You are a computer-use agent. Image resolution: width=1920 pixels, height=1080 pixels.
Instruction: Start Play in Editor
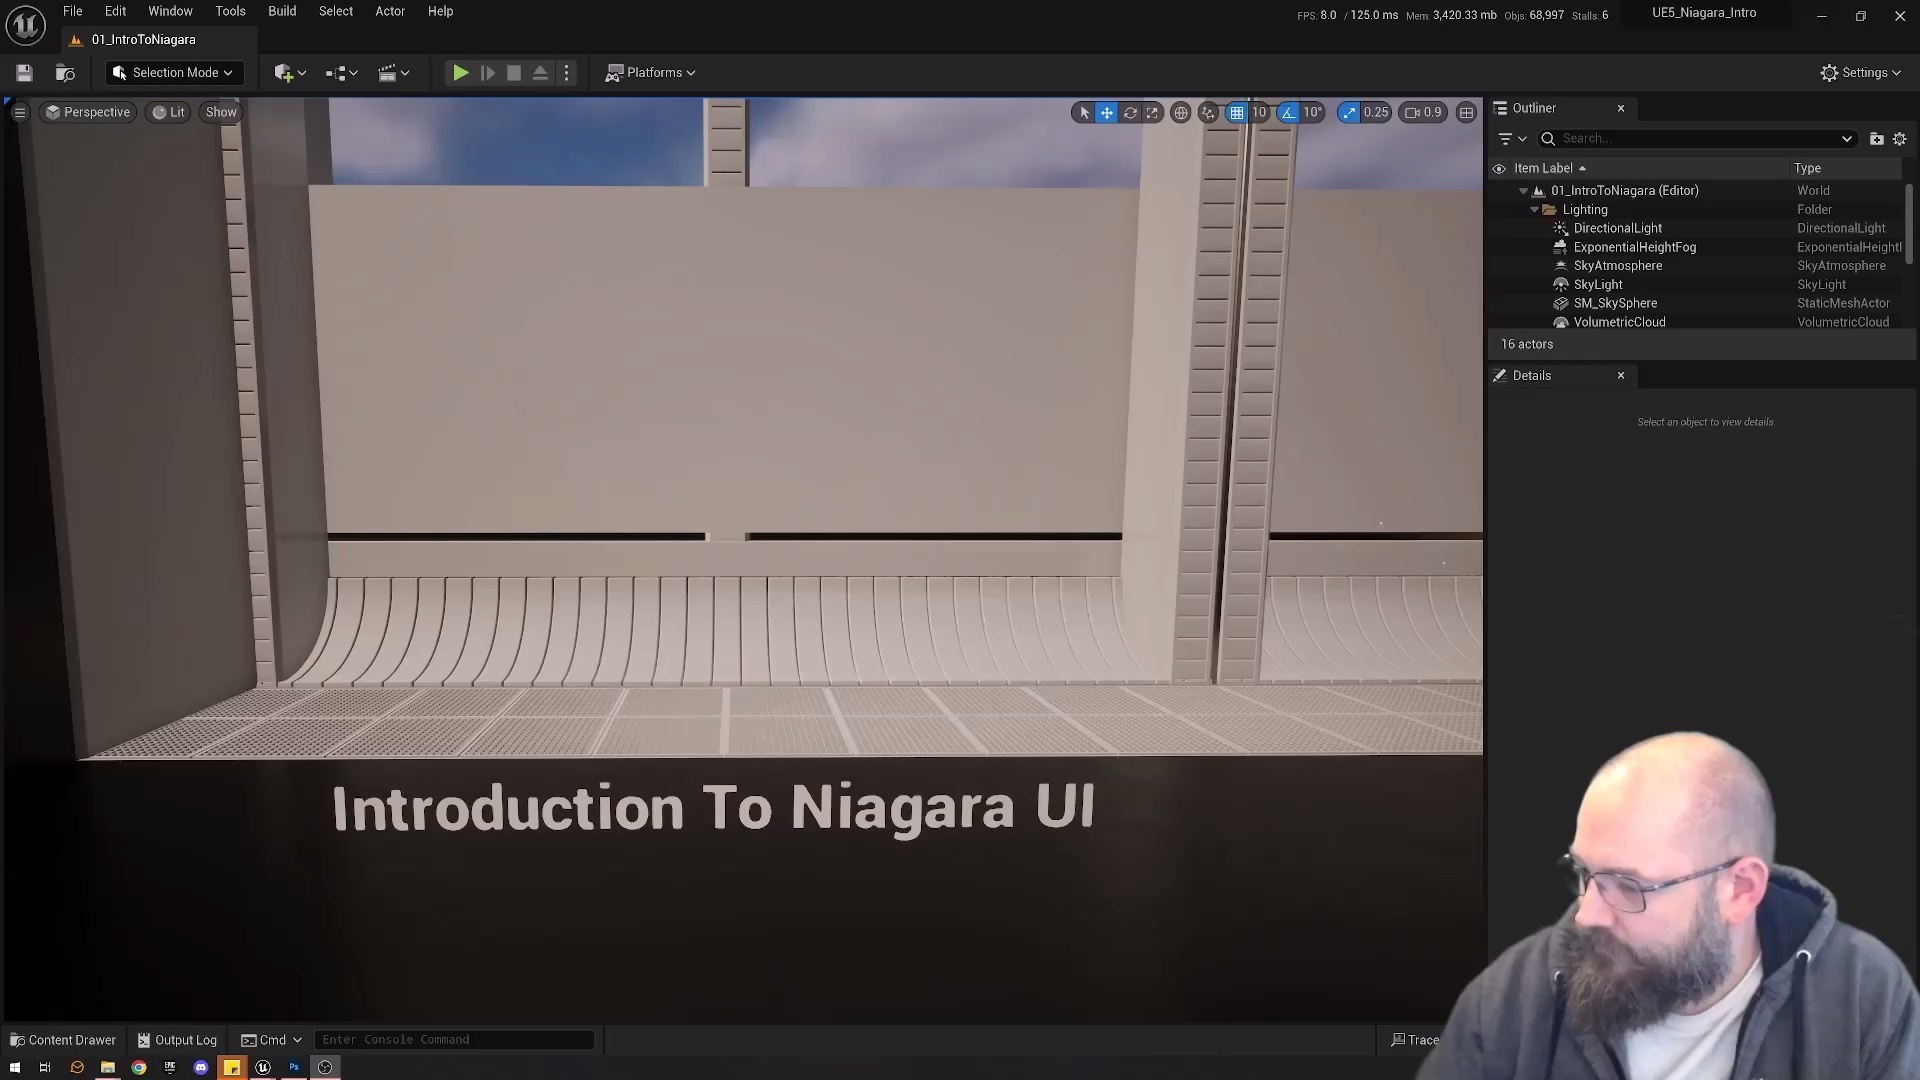pyautogui.click(x=460, y=73)
